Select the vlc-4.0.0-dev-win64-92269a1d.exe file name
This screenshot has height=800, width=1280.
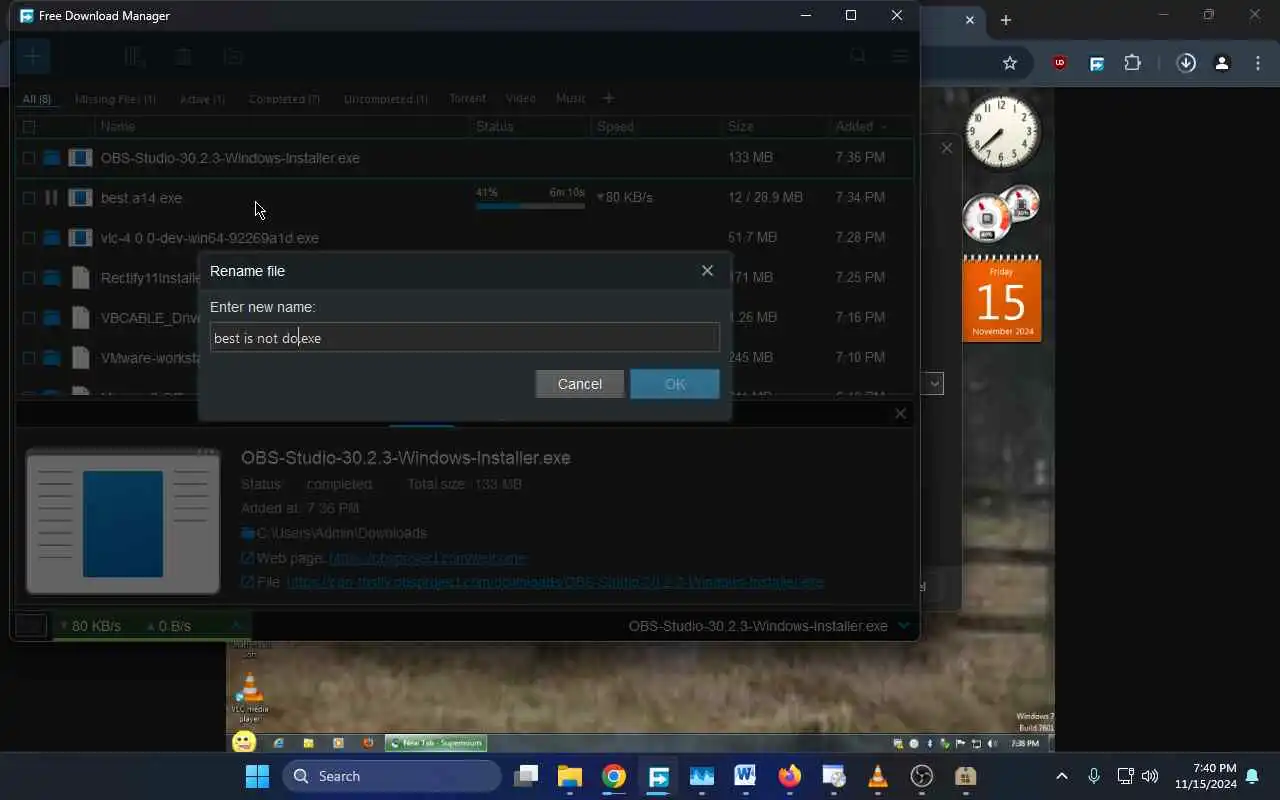pos(210,238)
